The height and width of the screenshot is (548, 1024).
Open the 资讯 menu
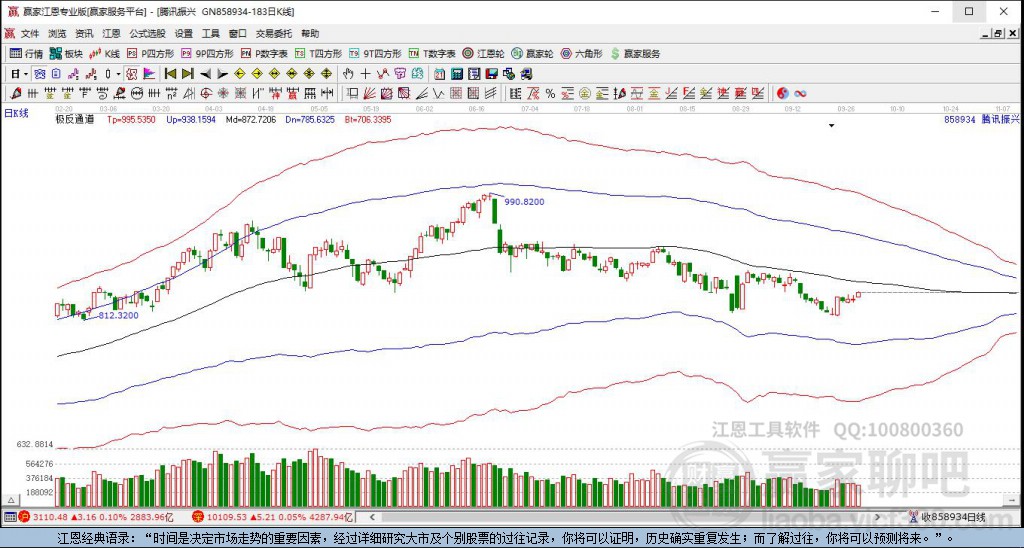[84, 33]
